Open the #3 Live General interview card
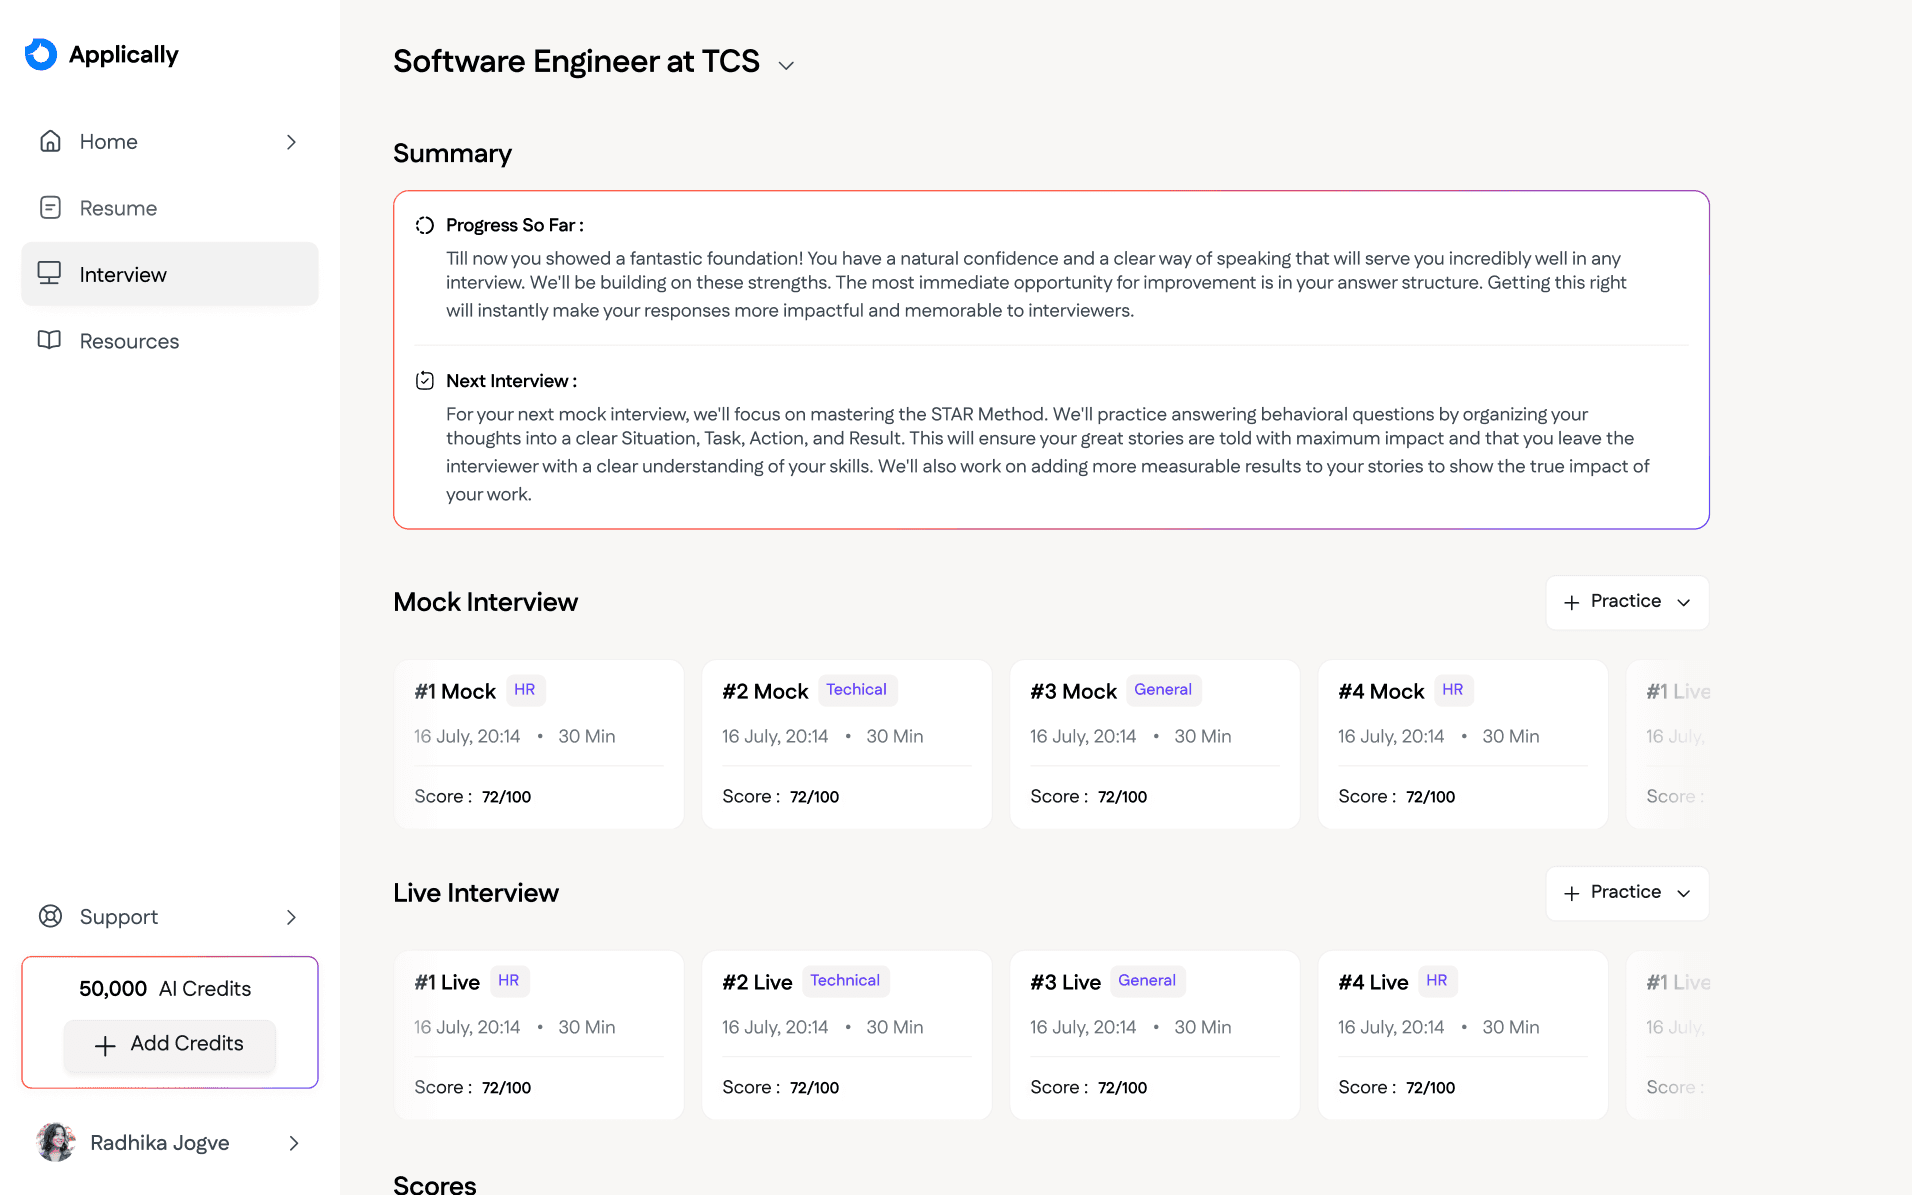This screenshot has height=1195, width=1912. pos(1154,1035)
